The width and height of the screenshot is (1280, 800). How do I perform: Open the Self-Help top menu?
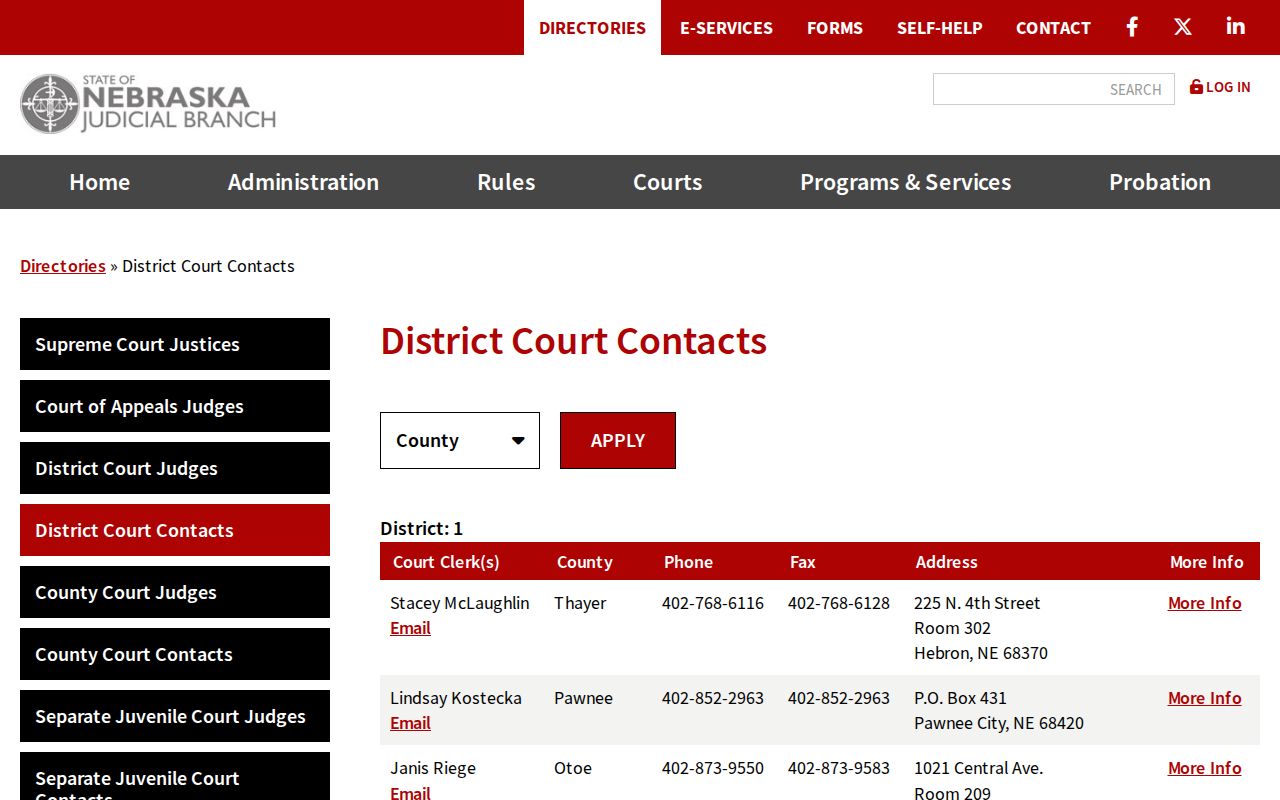[940, 28]
